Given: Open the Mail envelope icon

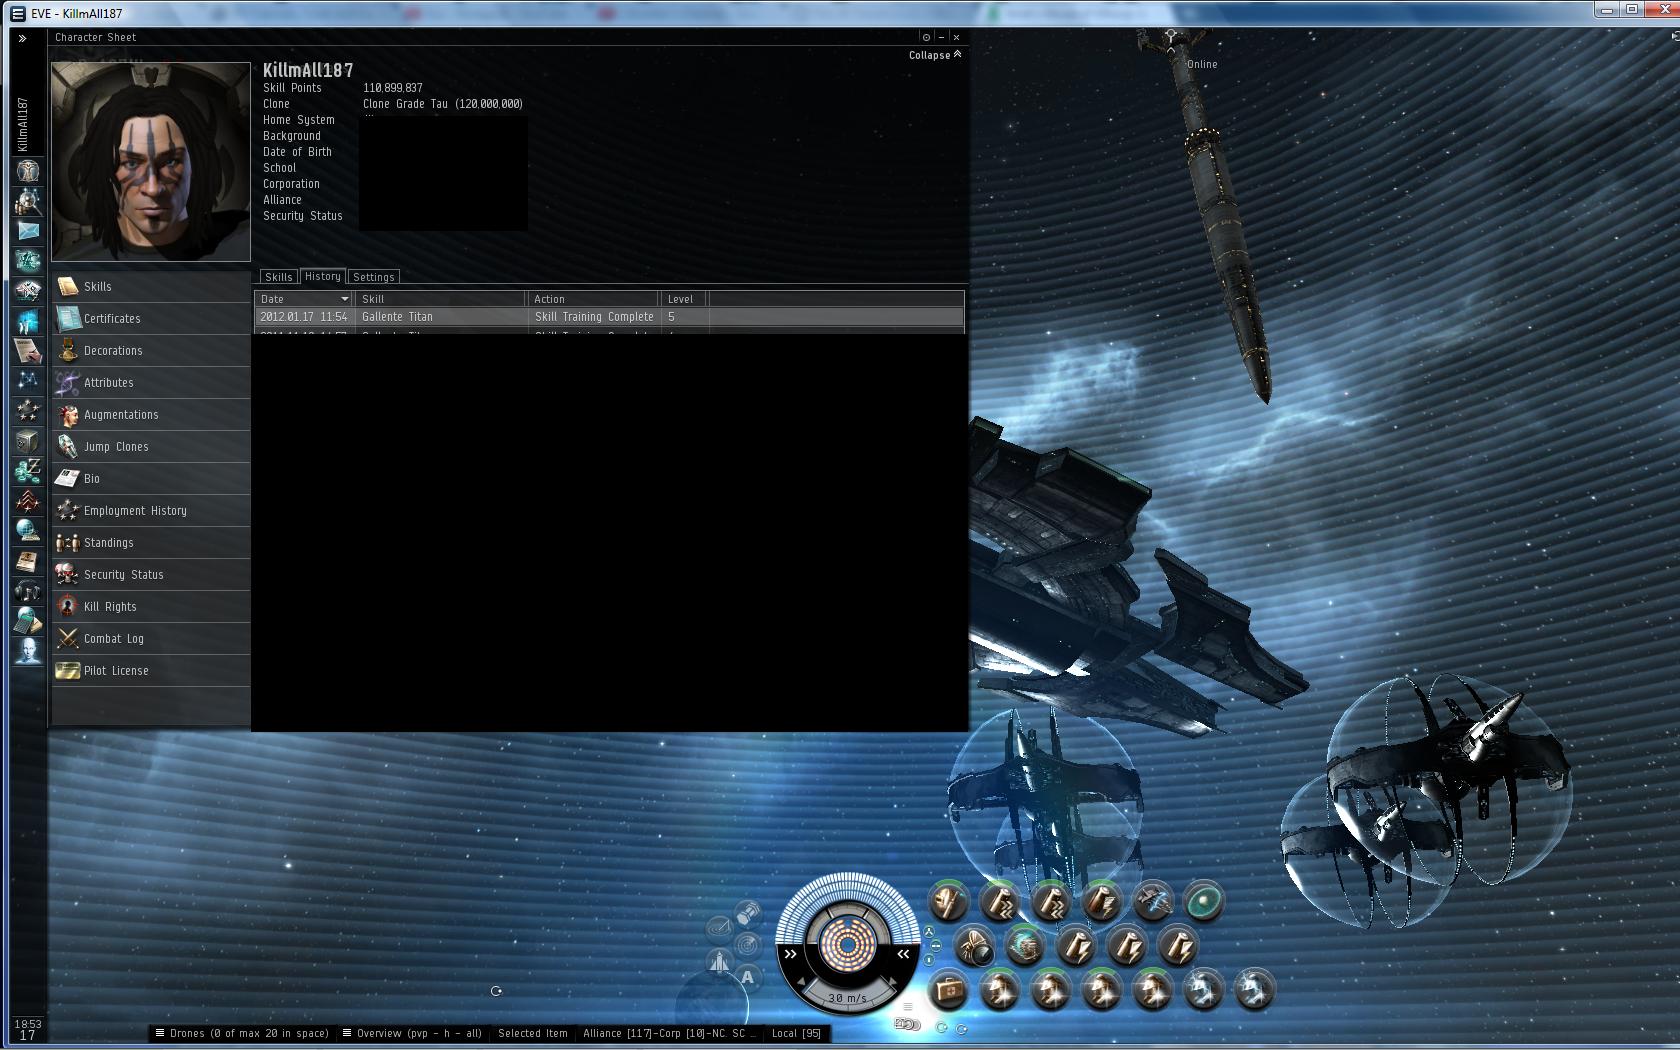Looking at the screenshot, I should point(28,231).
